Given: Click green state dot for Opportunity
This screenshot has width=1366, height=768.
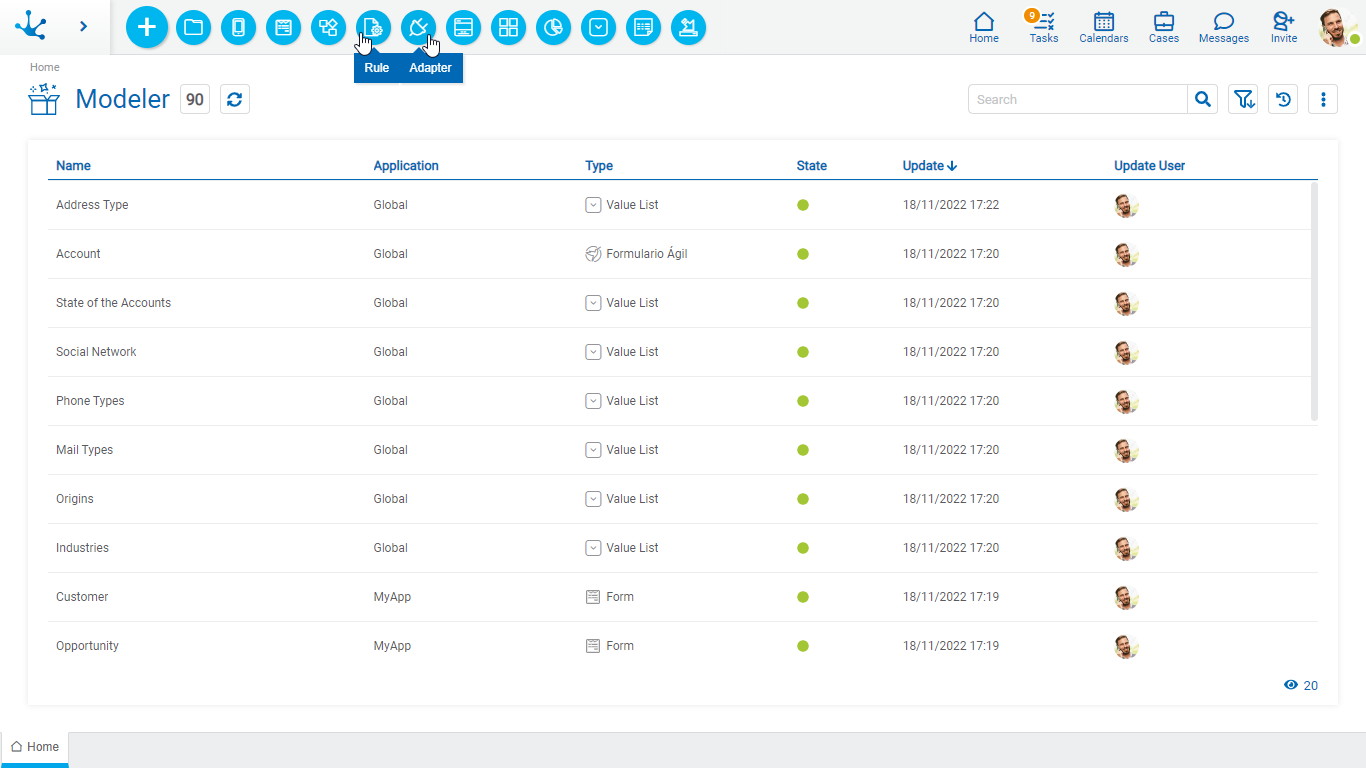Looking at the screenshot, I should 803,646.
